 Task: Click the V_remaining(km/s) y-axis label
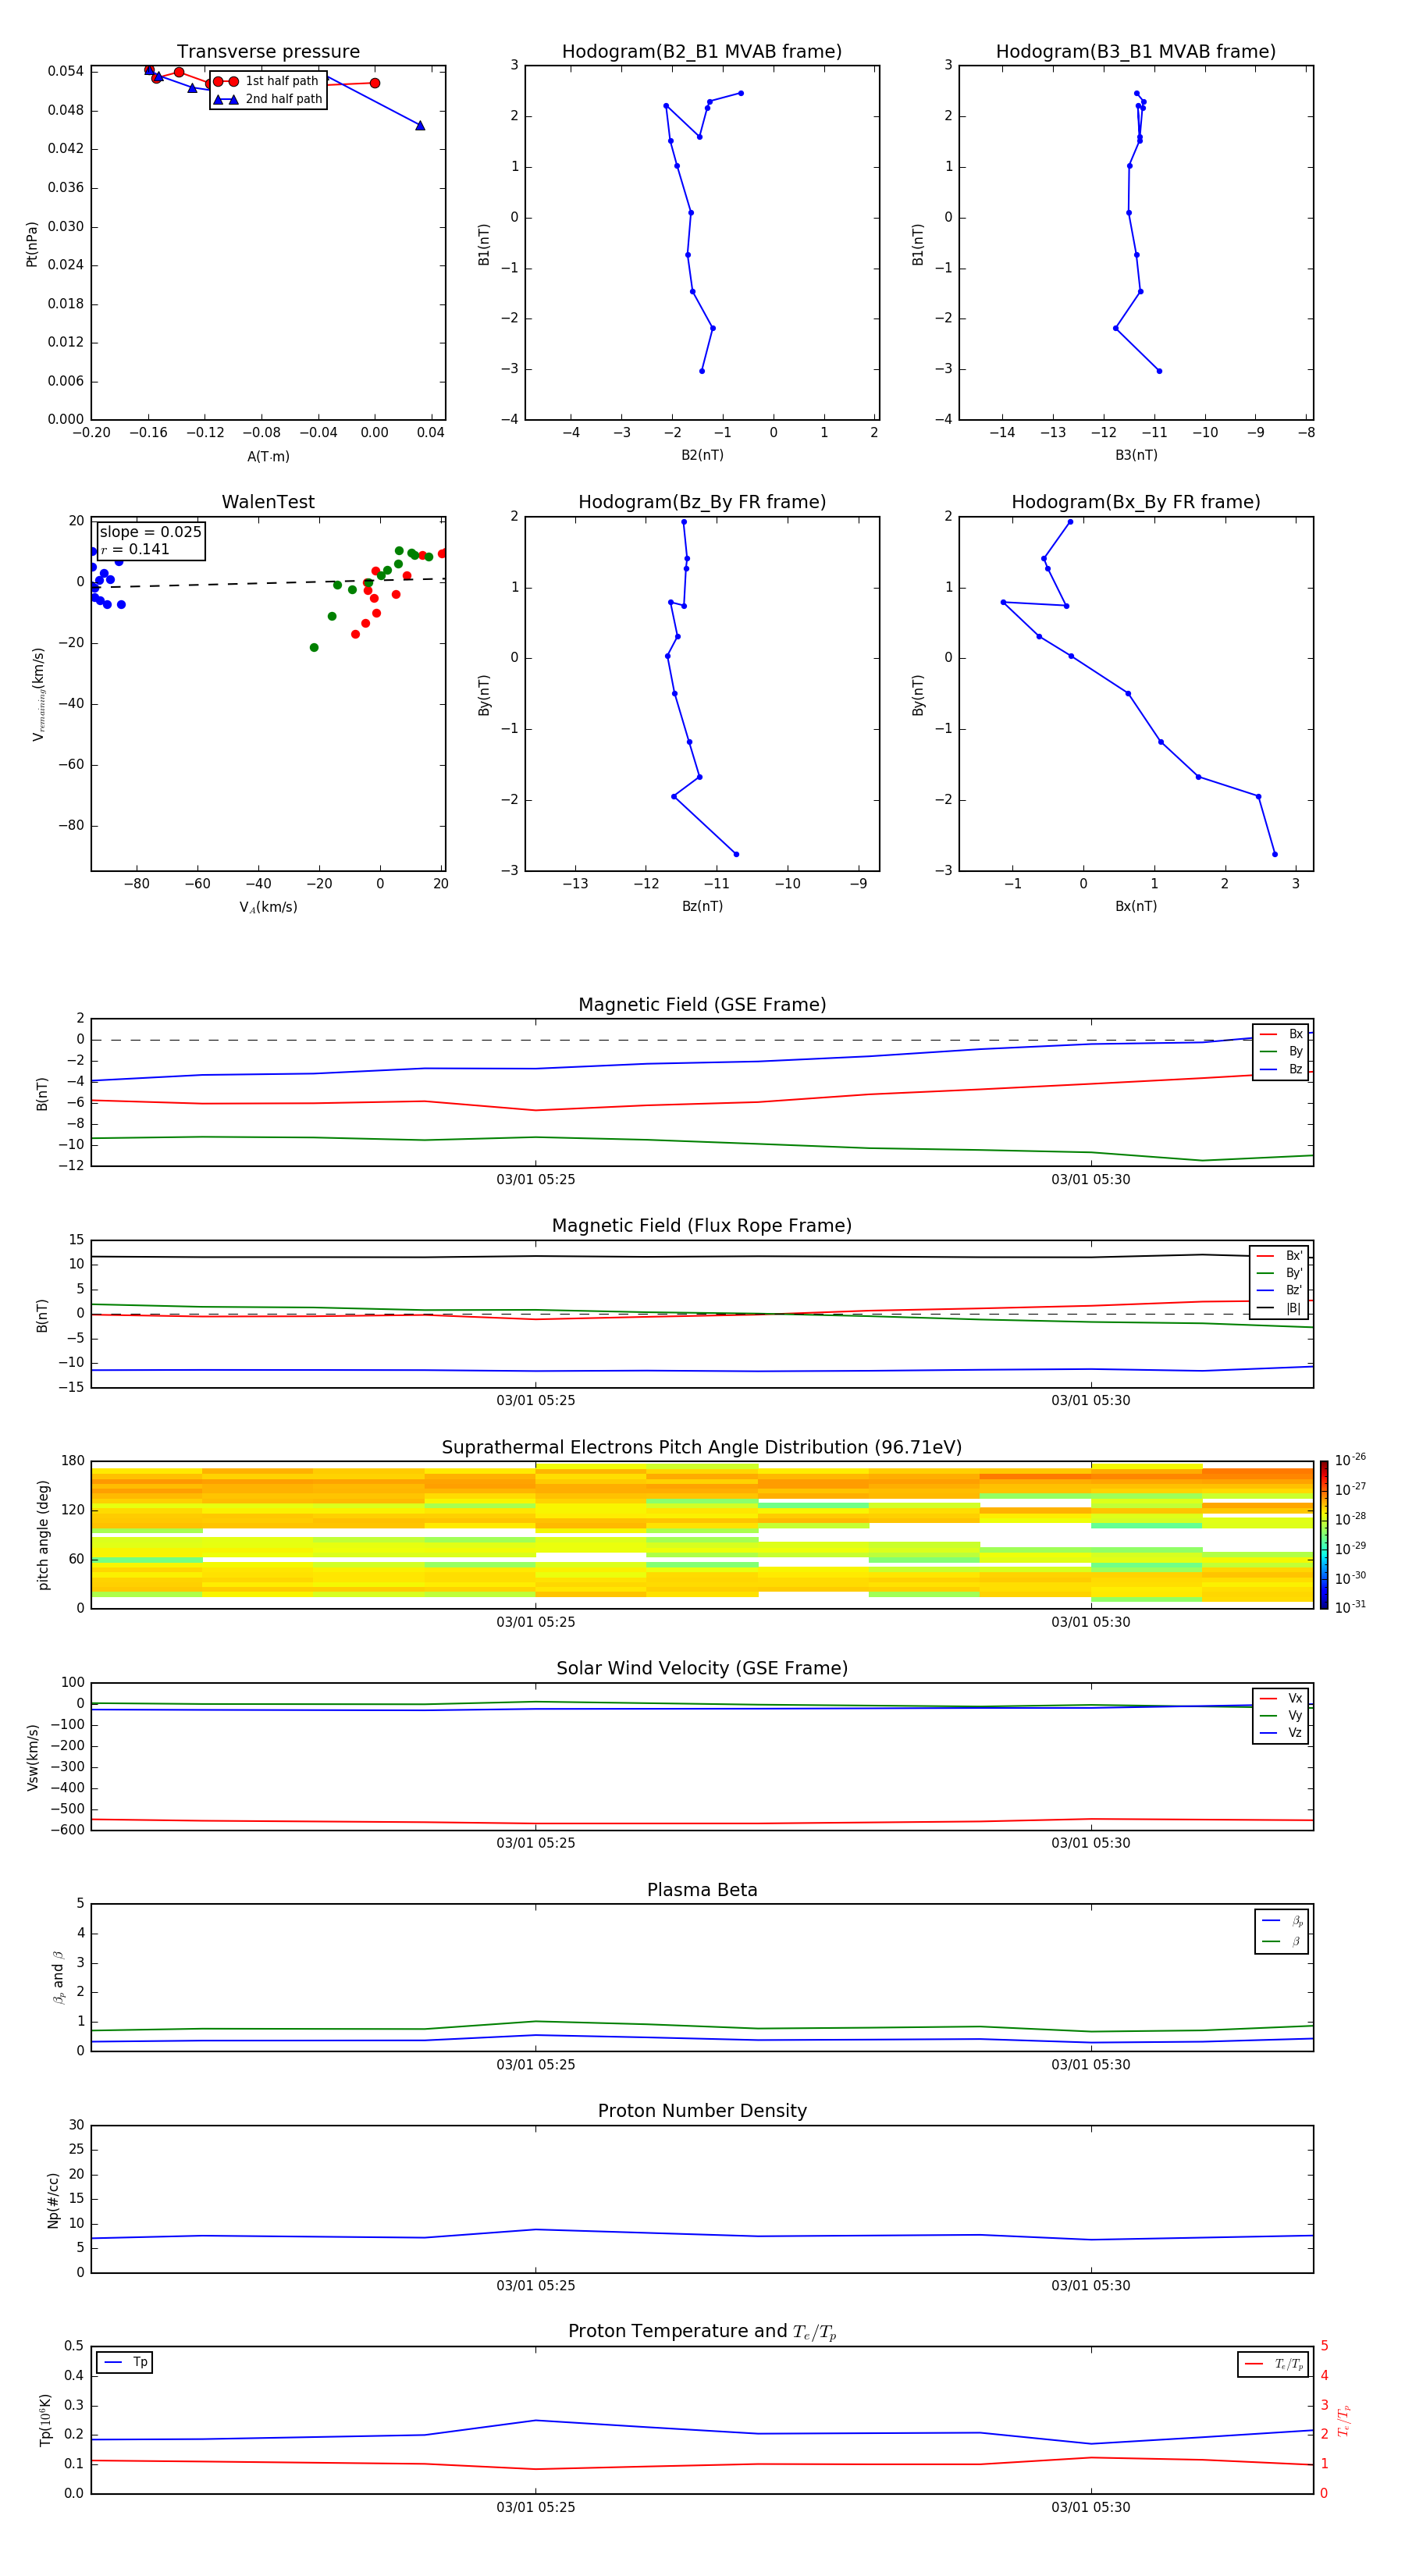38,694
